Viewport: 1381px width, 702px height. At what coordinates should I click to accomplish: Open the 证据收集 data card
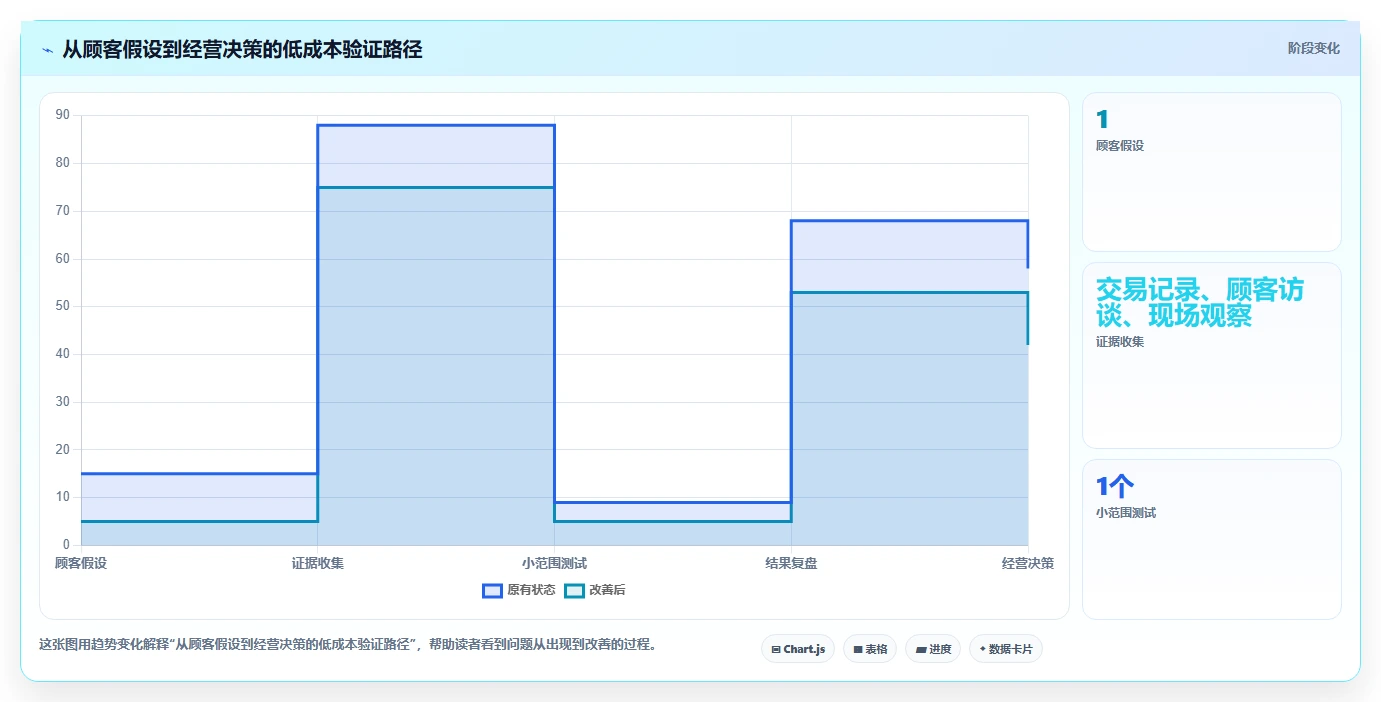click(1211, 355)
